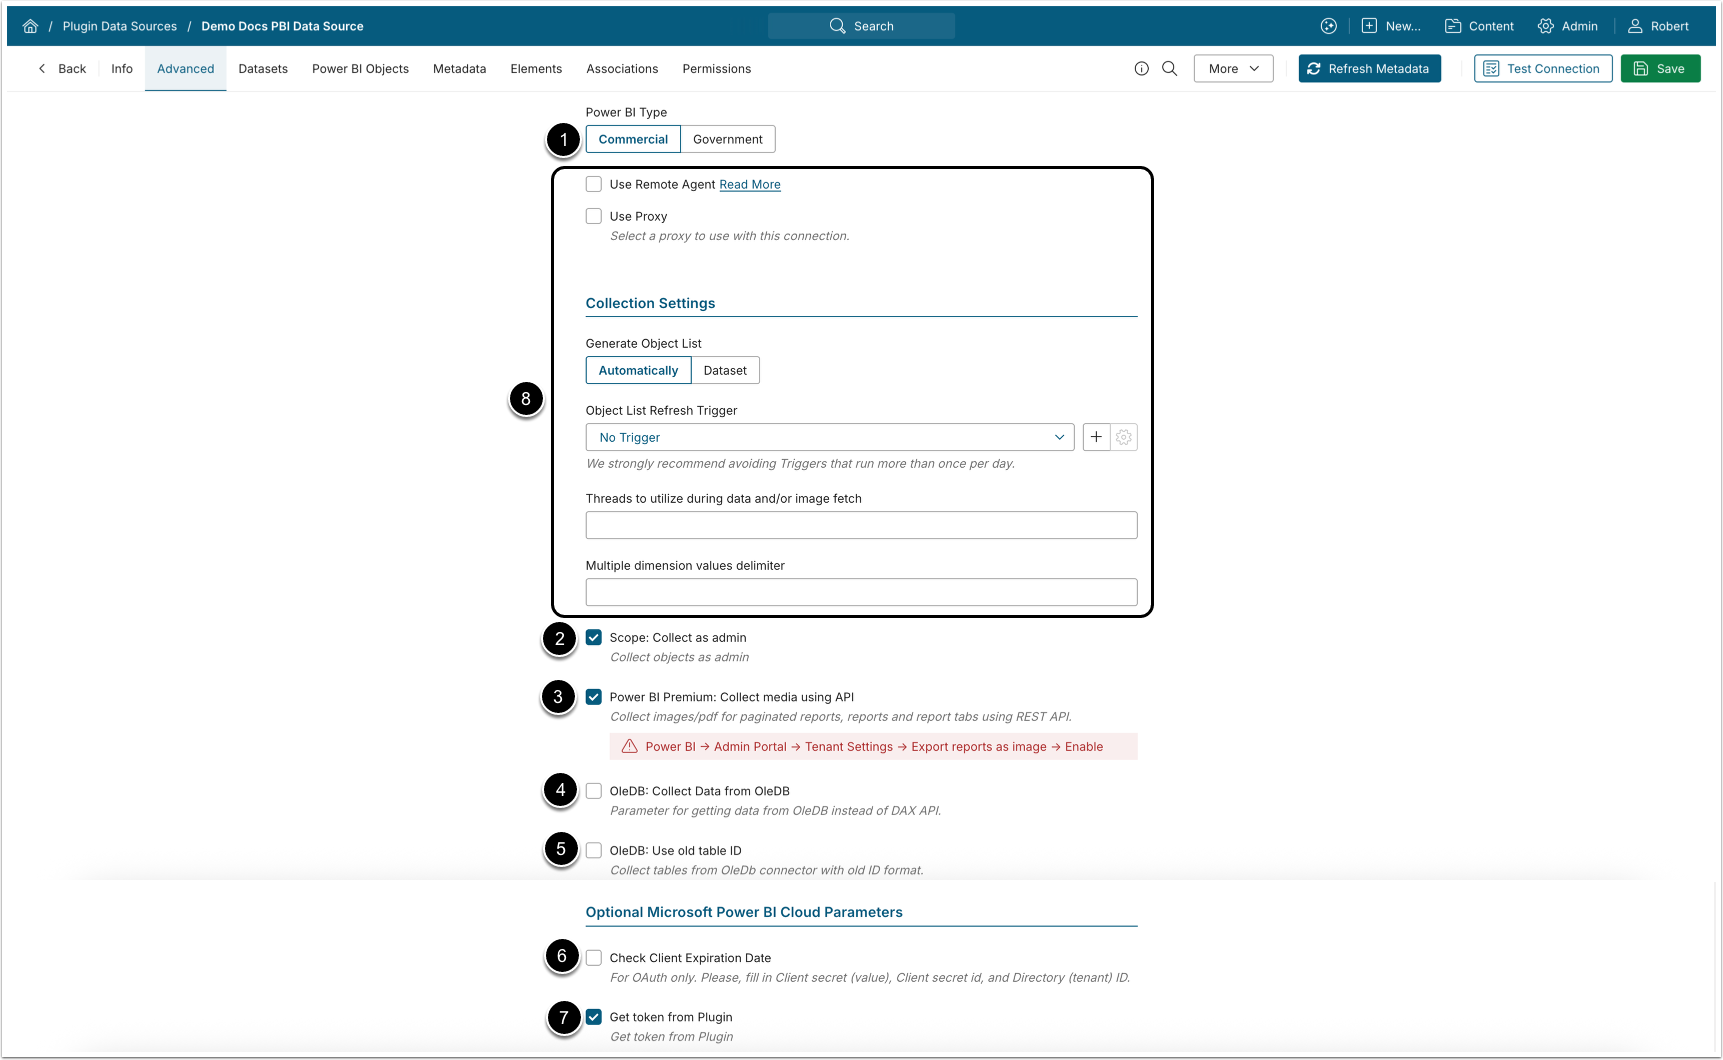The image size is (1723, 1060).
Task: Select Government as the Power BI Type
Action: click(x=727, y=138)
